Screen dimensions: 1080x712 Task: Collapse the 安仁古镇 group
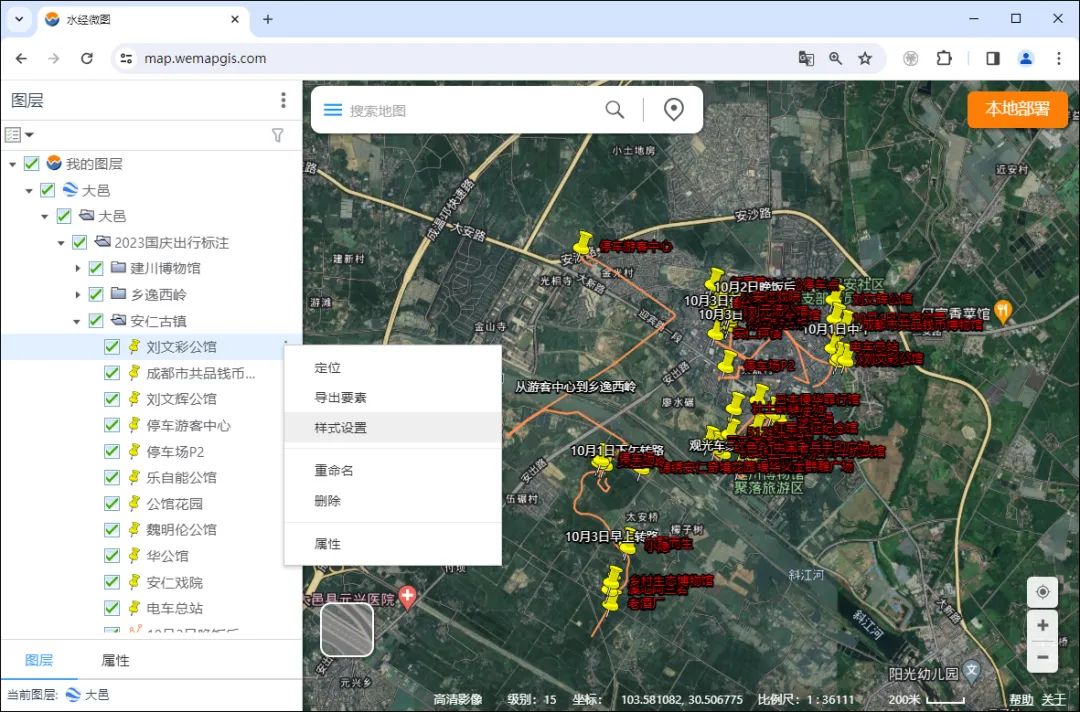tap(78, 321)
